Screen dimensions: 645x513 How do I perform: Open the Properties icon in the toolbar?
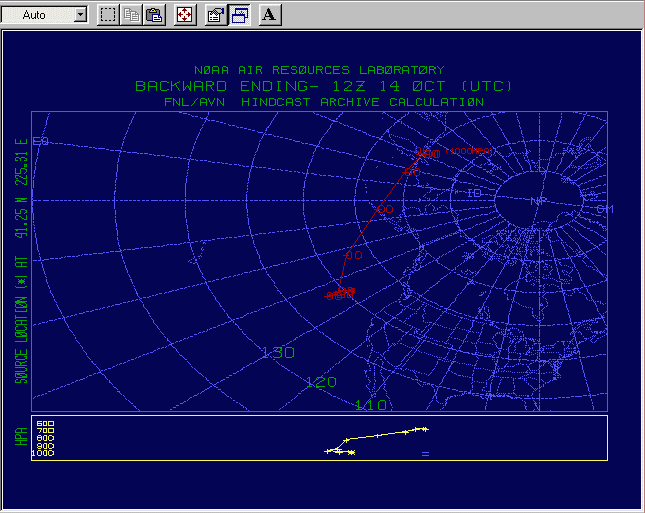point(215,15)
